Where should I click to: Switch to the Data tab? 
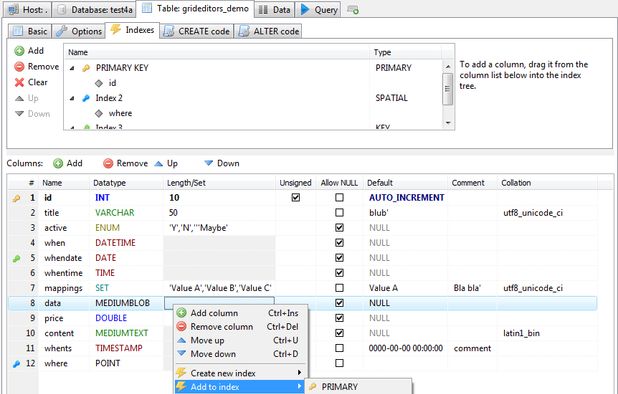[x=275, y=10]
